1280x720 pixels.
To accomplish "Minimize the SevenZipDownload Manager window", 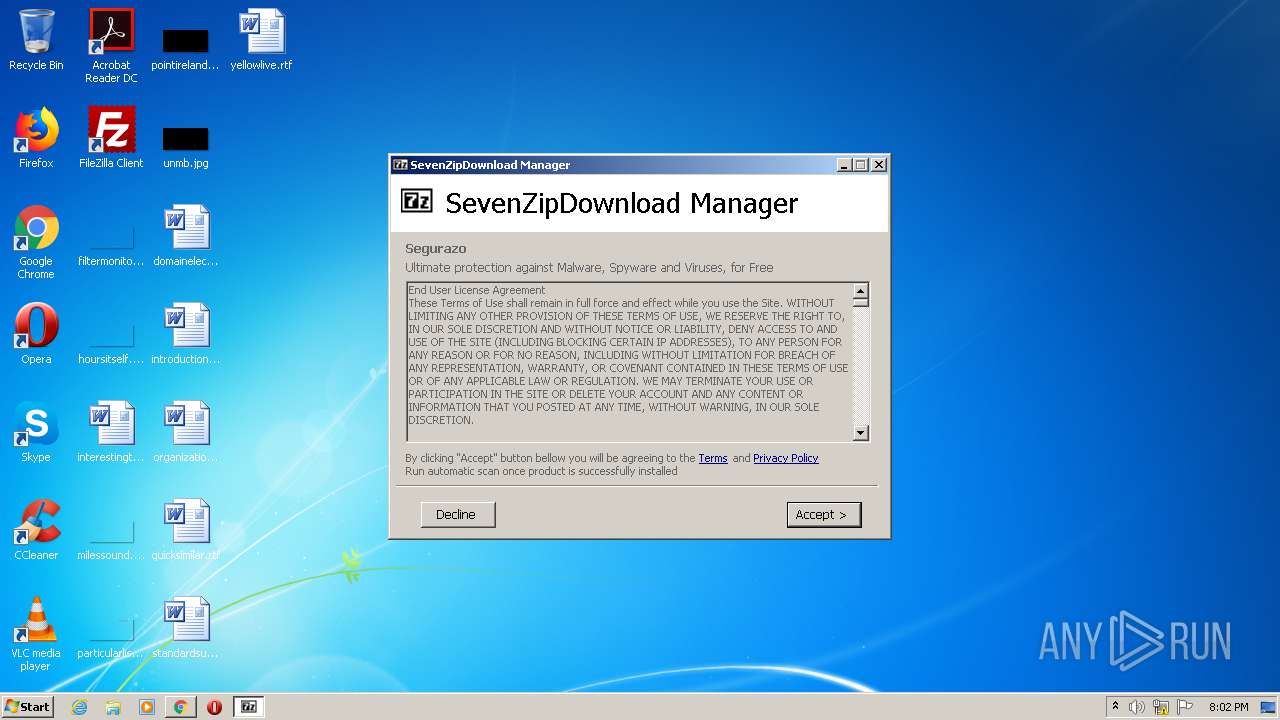I will [x=844, y=165].
